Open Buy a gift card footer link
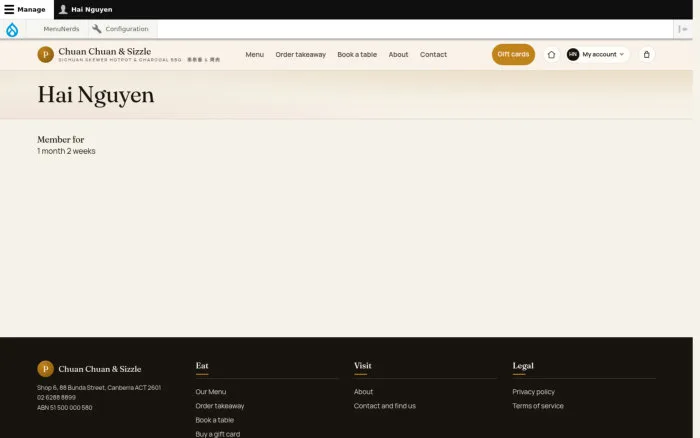This screenshot has height=438, width=700. click(217, 434)
